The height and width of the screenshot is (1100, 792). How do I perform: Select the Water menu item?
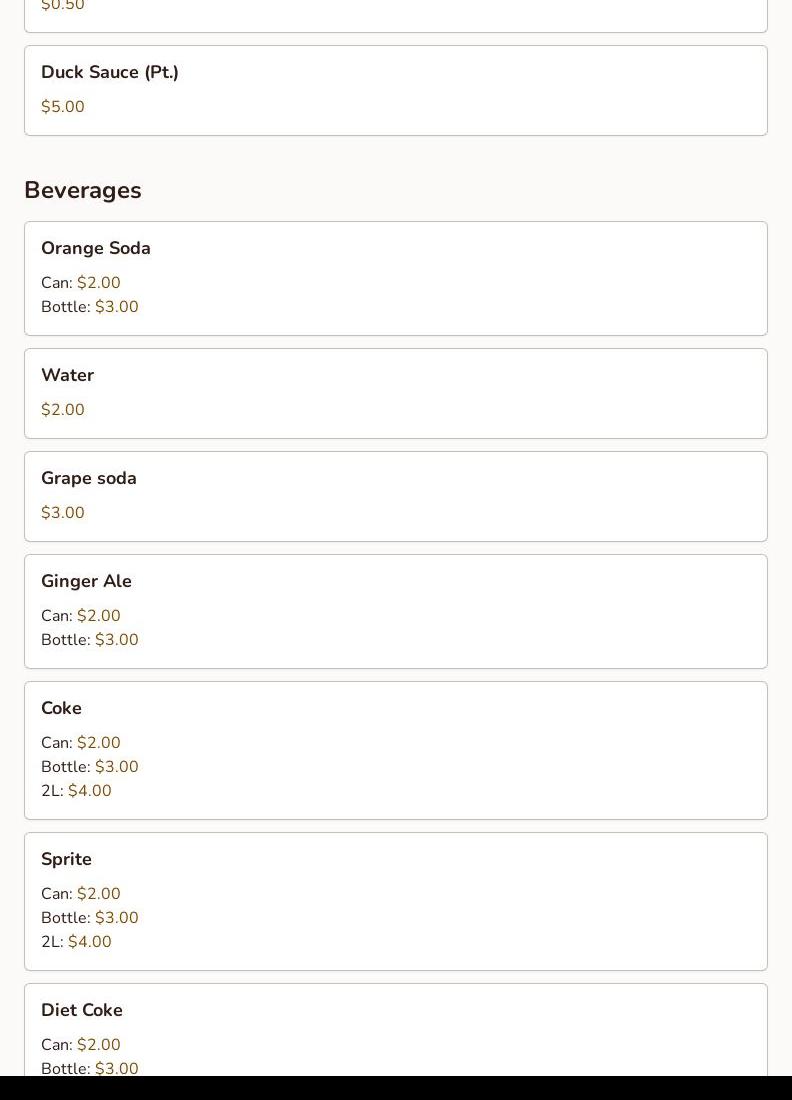click(x=68, y=375)
